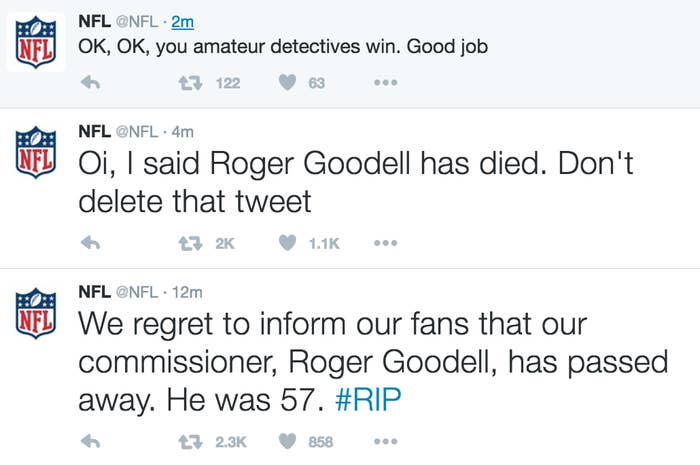Open the 4m timestamp of second tweet

[183, 132]
